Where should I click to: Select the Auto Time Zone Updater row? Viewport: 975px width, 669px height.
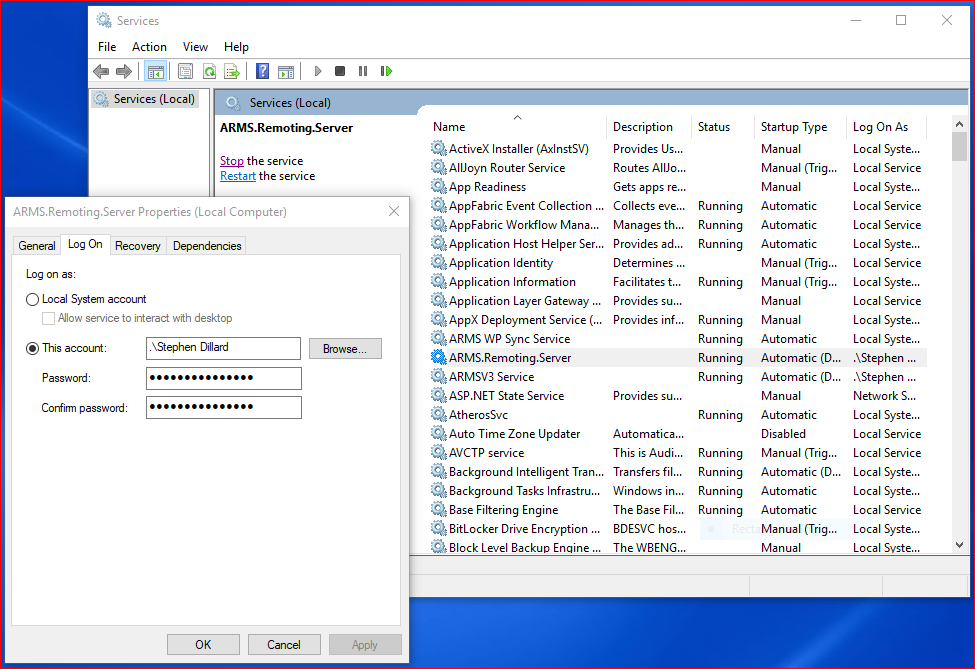click(x=678, y=434)
